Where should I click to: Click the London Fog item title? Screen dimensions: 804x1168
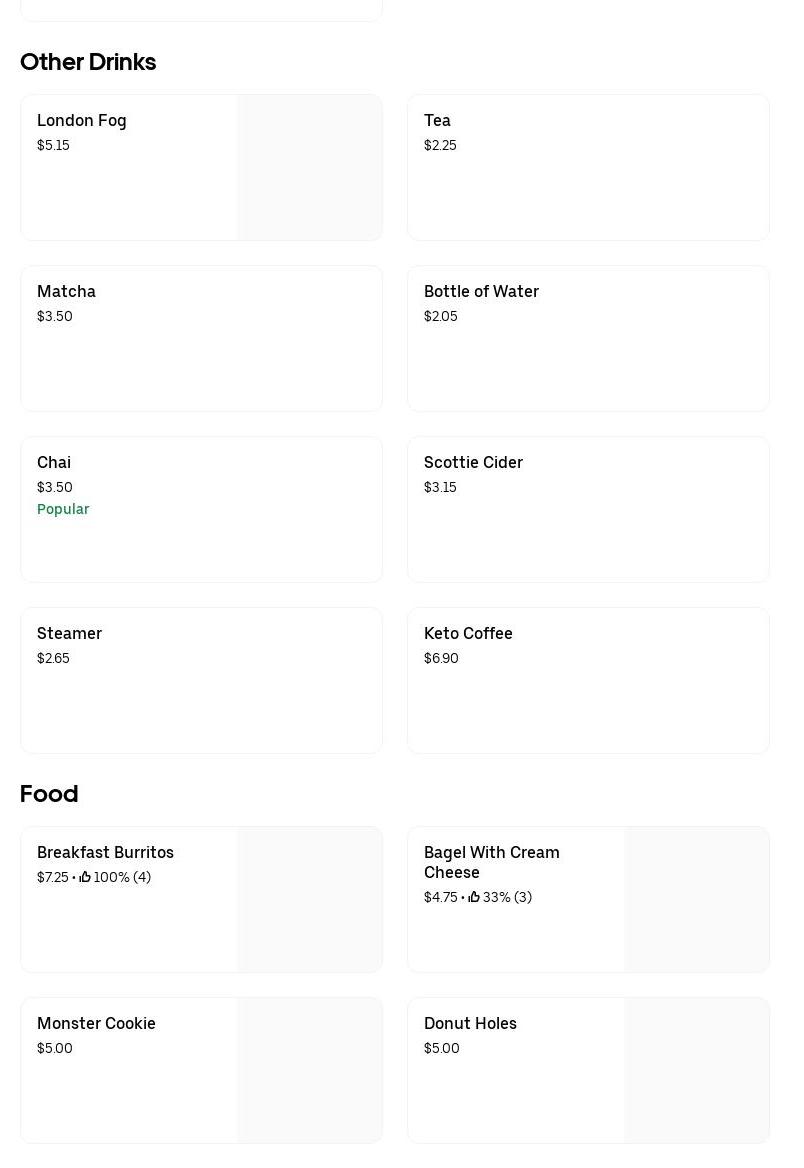(82, 120)
